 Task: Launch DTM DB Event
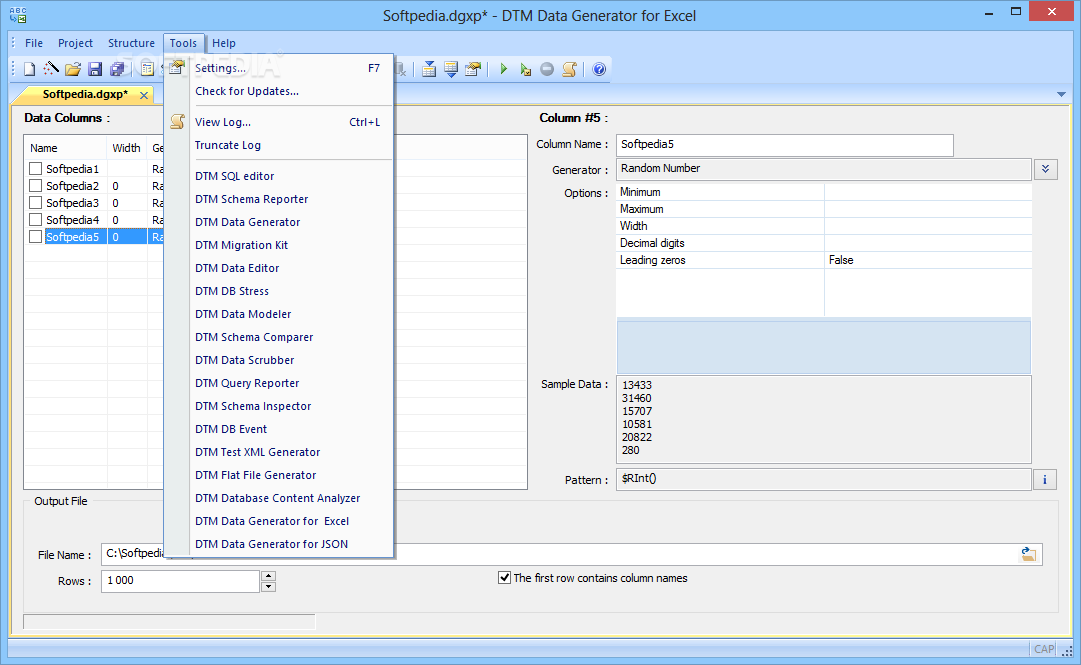coord(279,429)
